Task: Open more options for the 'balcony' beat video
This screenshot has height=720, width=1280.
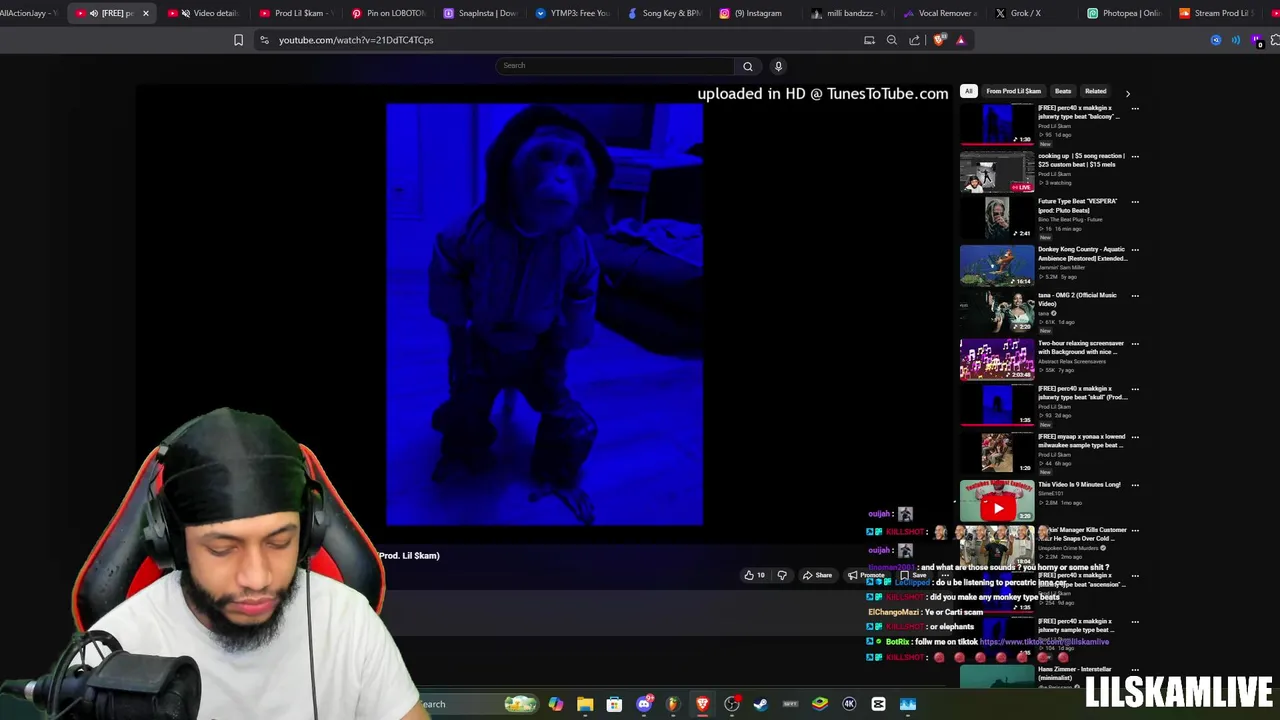Action: [x=1135, y=108]
